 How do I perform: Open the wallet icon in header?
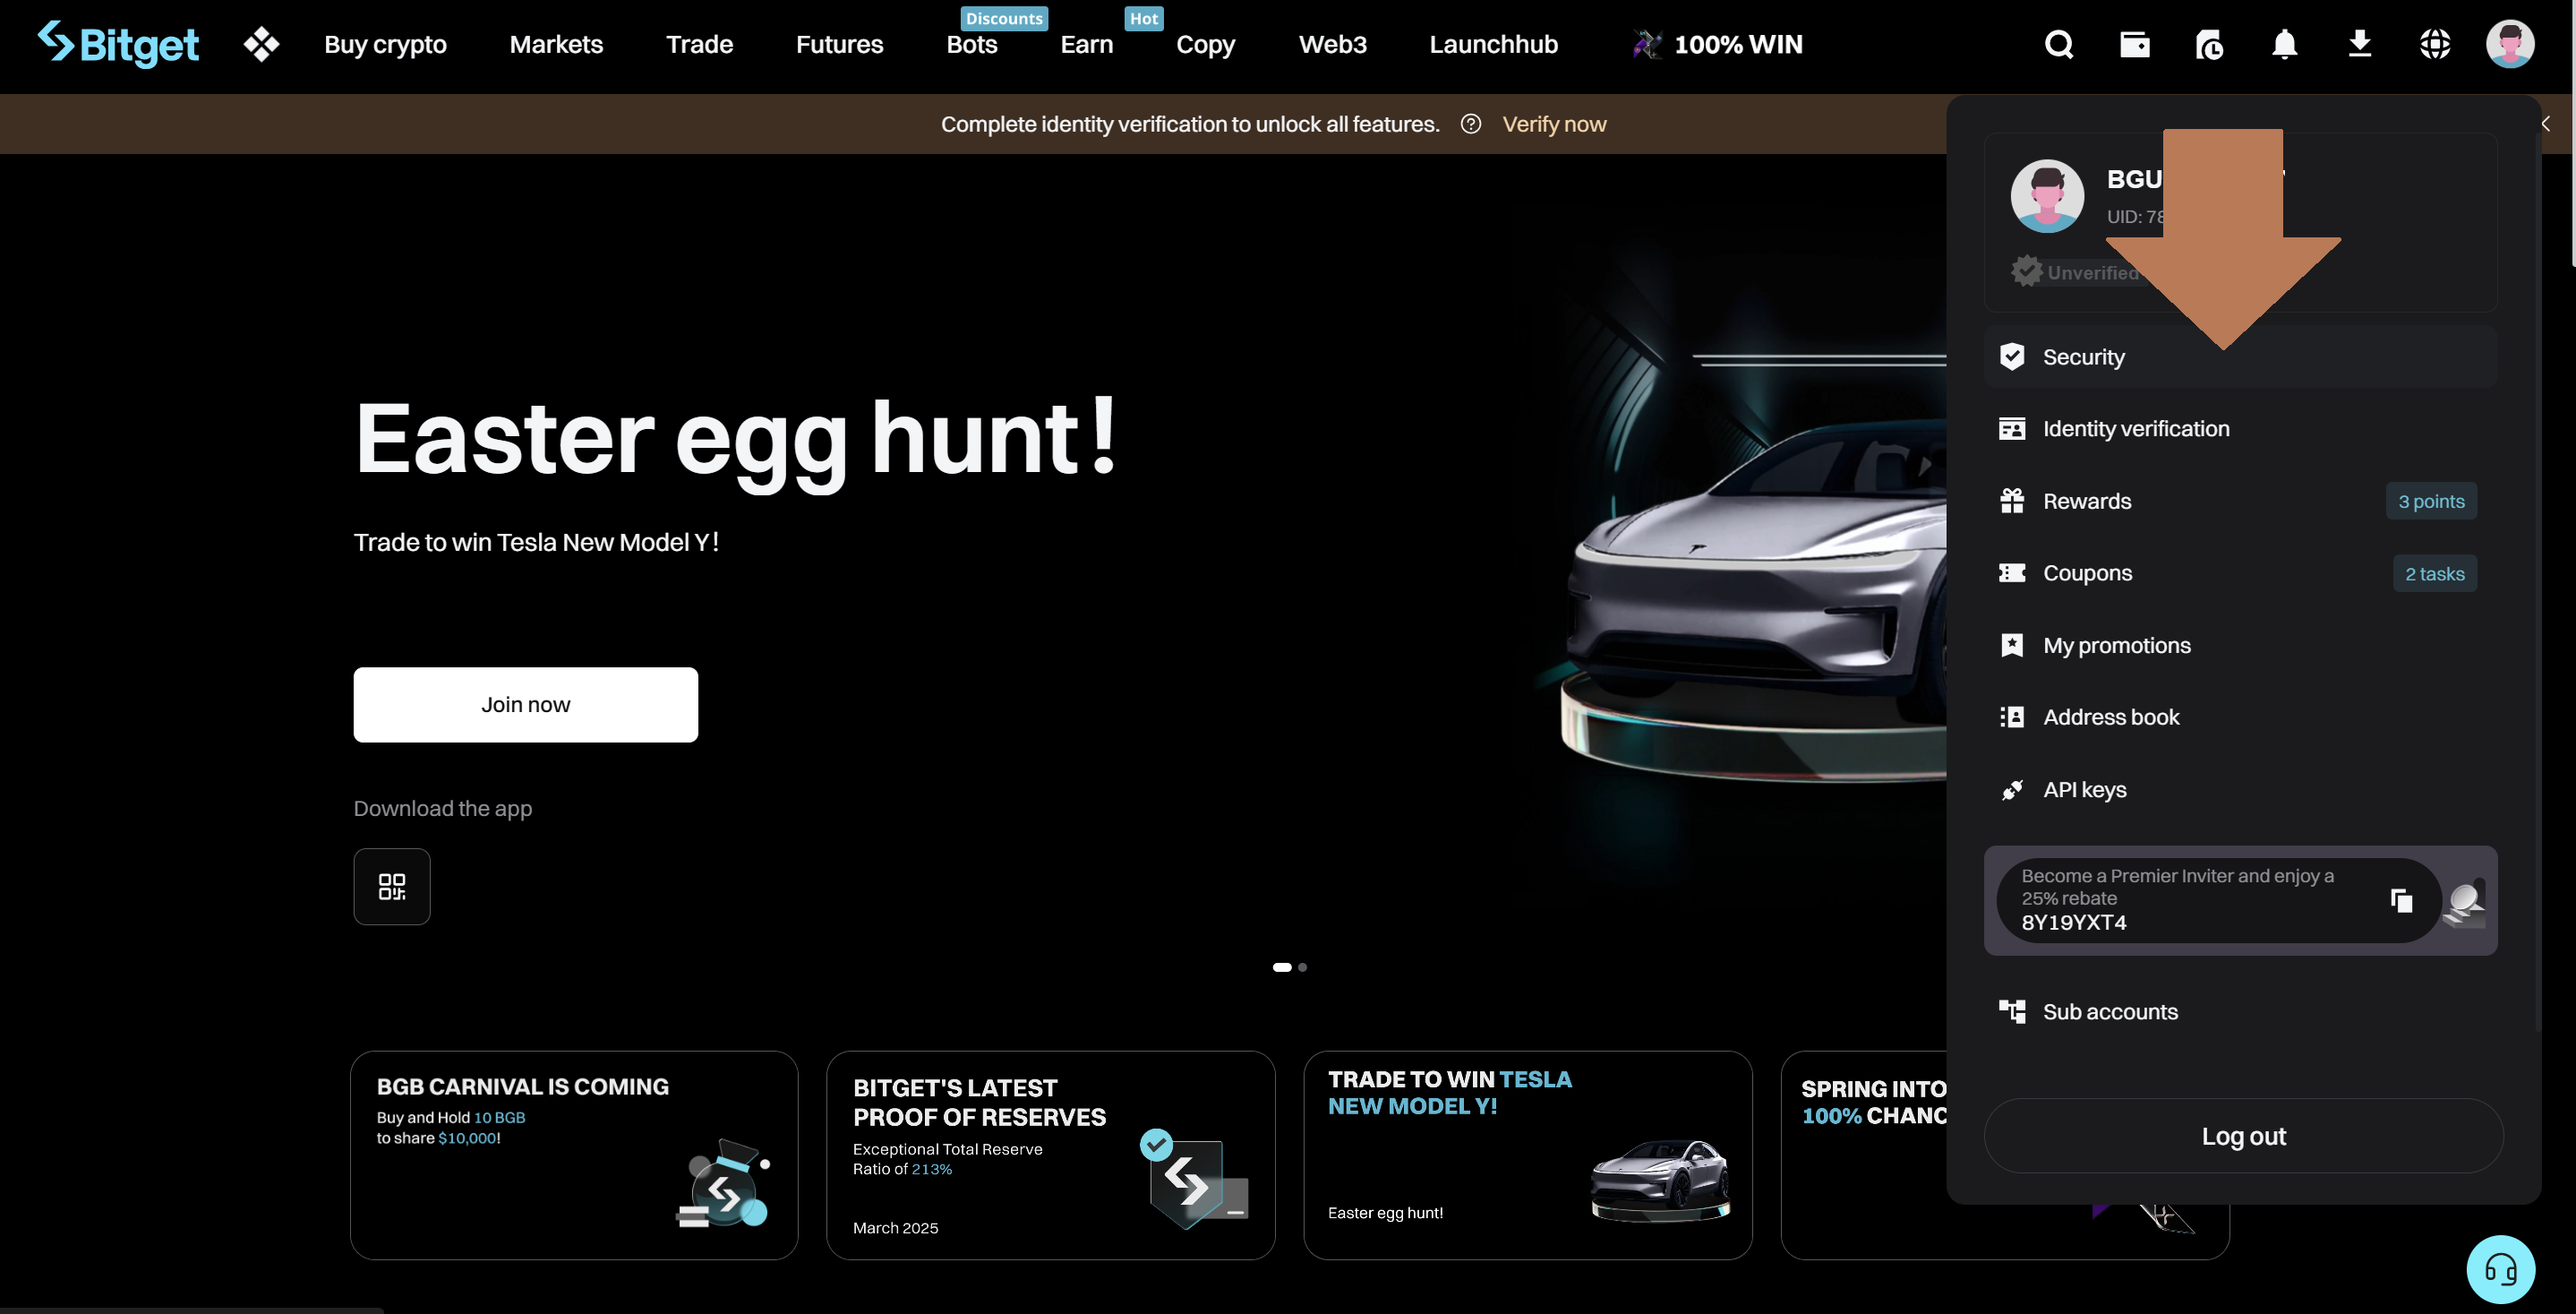click(x=2134, y=44)
